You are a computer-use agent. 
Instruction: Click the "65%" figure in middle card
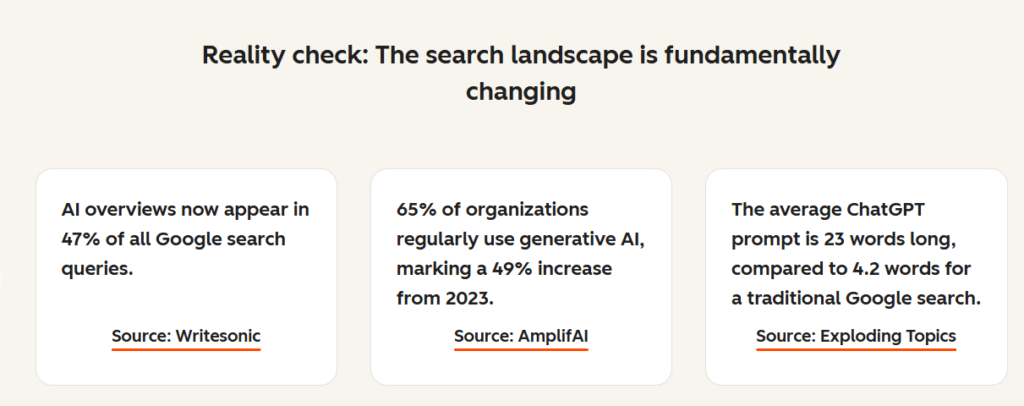tap(416, 210)
